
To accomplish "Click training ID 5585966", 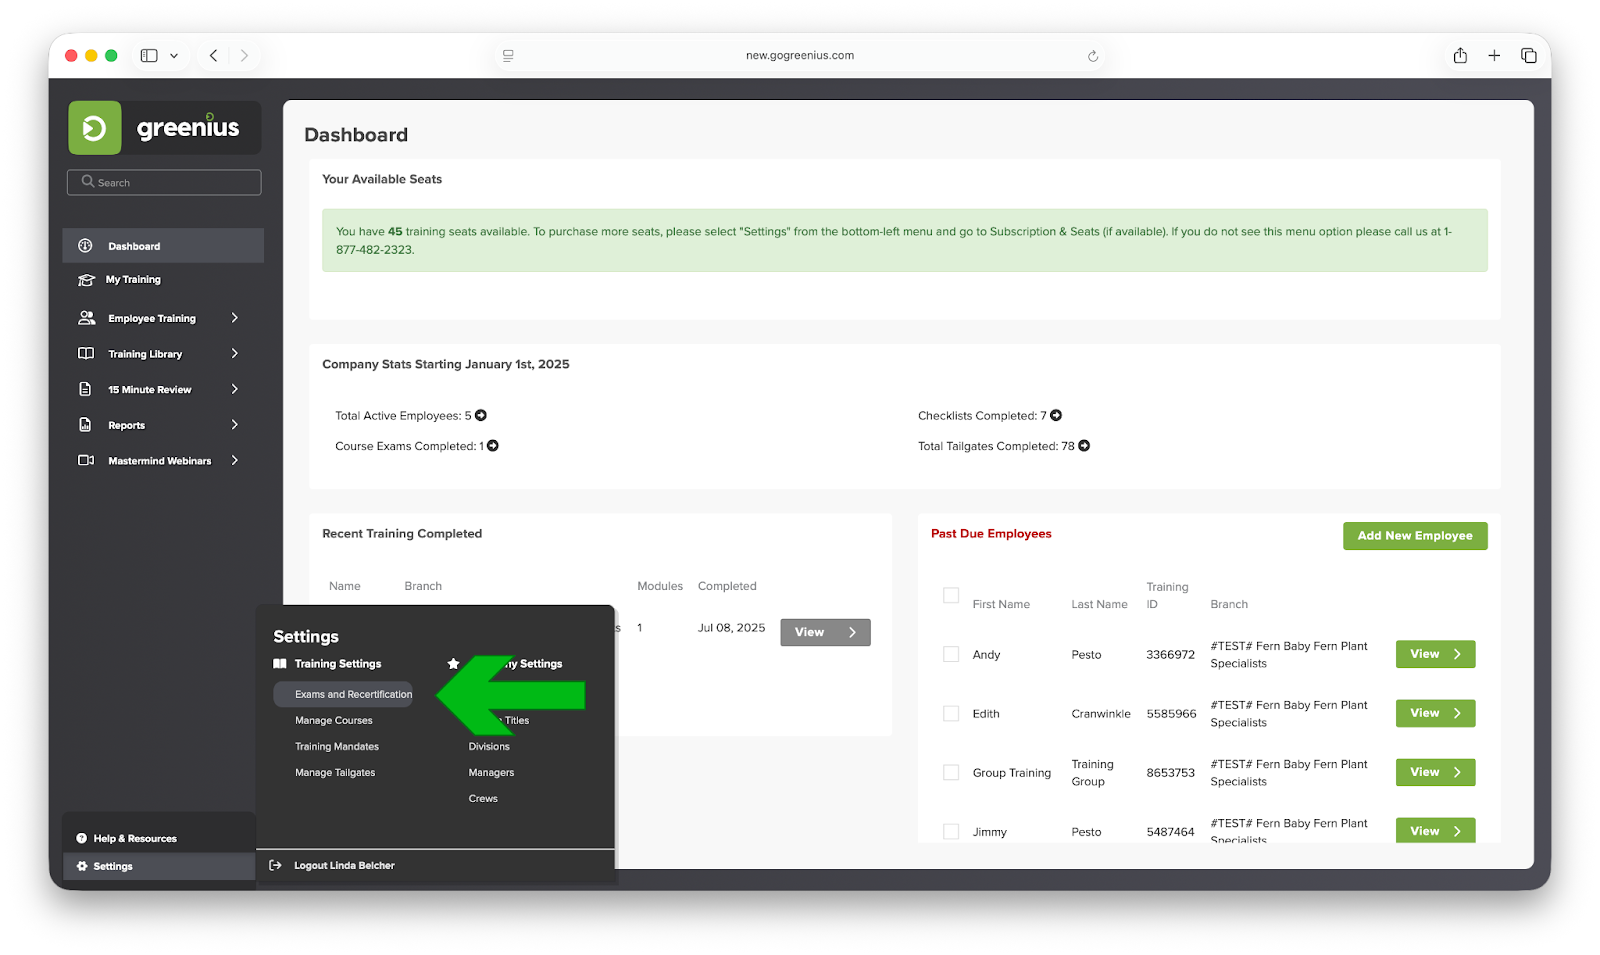I will (1171, 714).
